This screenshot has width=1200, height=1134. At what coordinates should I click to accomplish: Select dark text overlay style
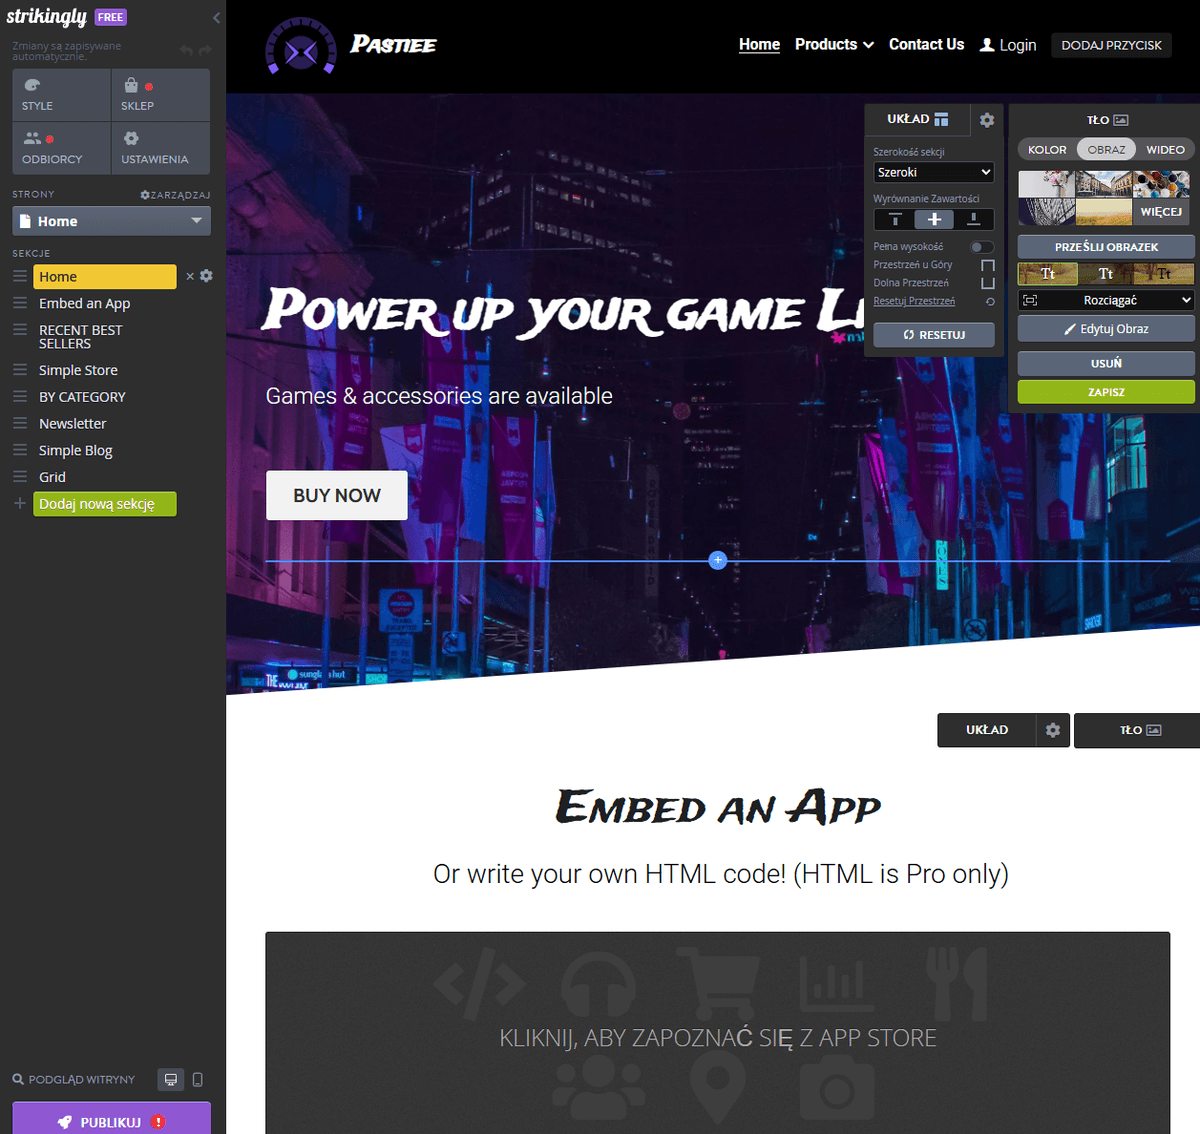click(x=1165, y=274)
